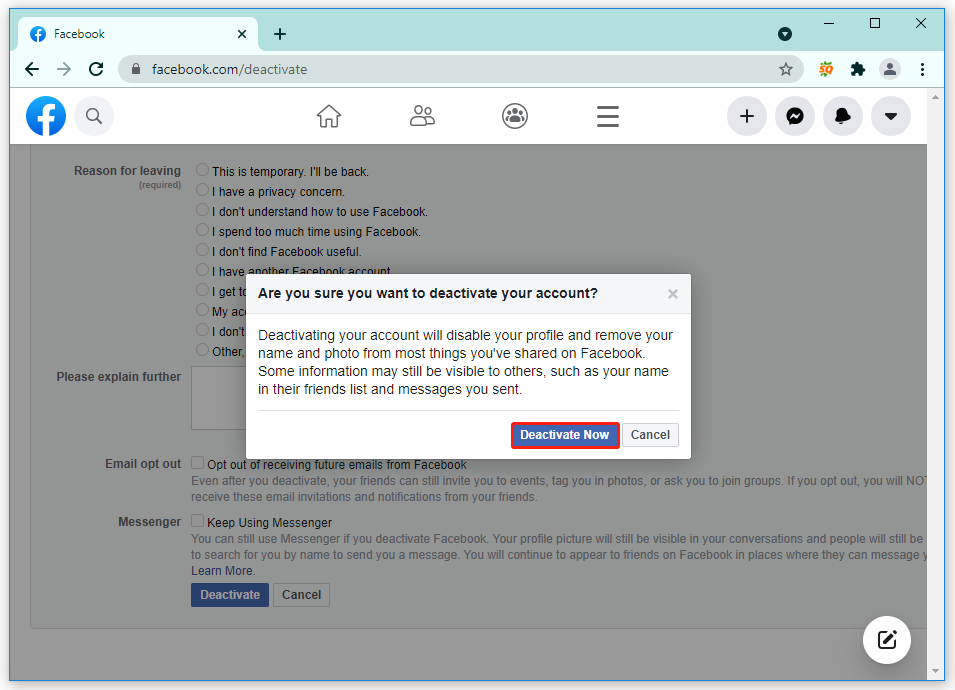Bookmark this page with star icon
Screen dimensions: 955x690
tap(786, 69)
